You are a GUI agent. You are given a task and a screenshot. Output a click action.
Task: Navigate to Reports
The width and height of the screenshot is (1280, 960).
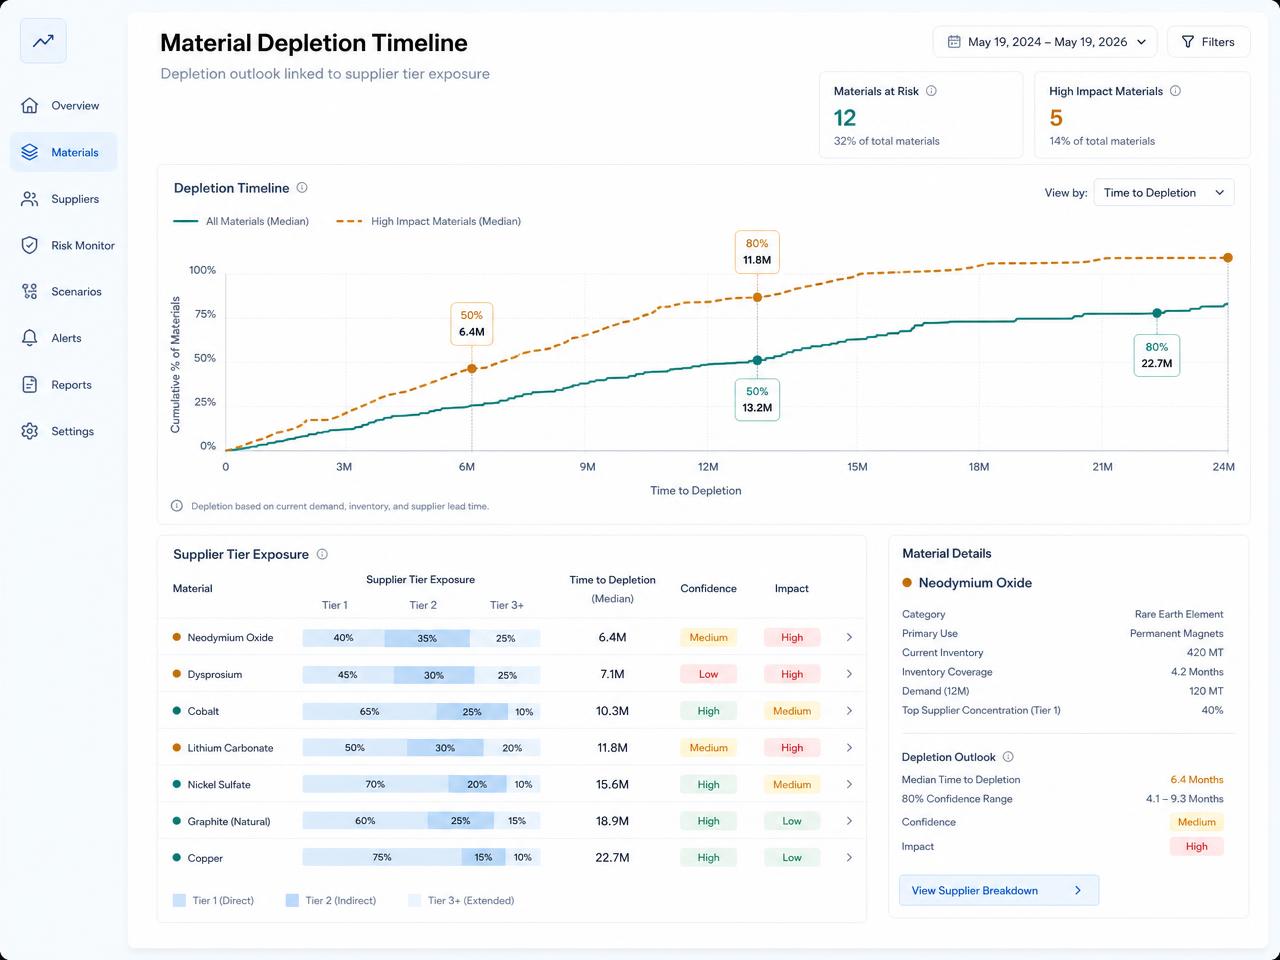pyautogui.click(x=64, y=385)
